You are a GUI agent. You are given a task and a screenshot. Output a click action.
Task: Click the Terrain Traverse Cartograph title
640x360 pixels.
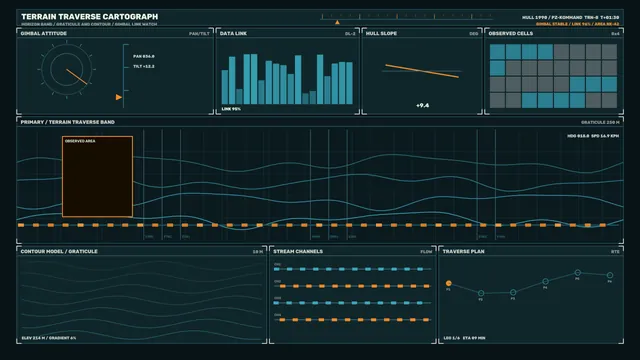pos(89,17)
